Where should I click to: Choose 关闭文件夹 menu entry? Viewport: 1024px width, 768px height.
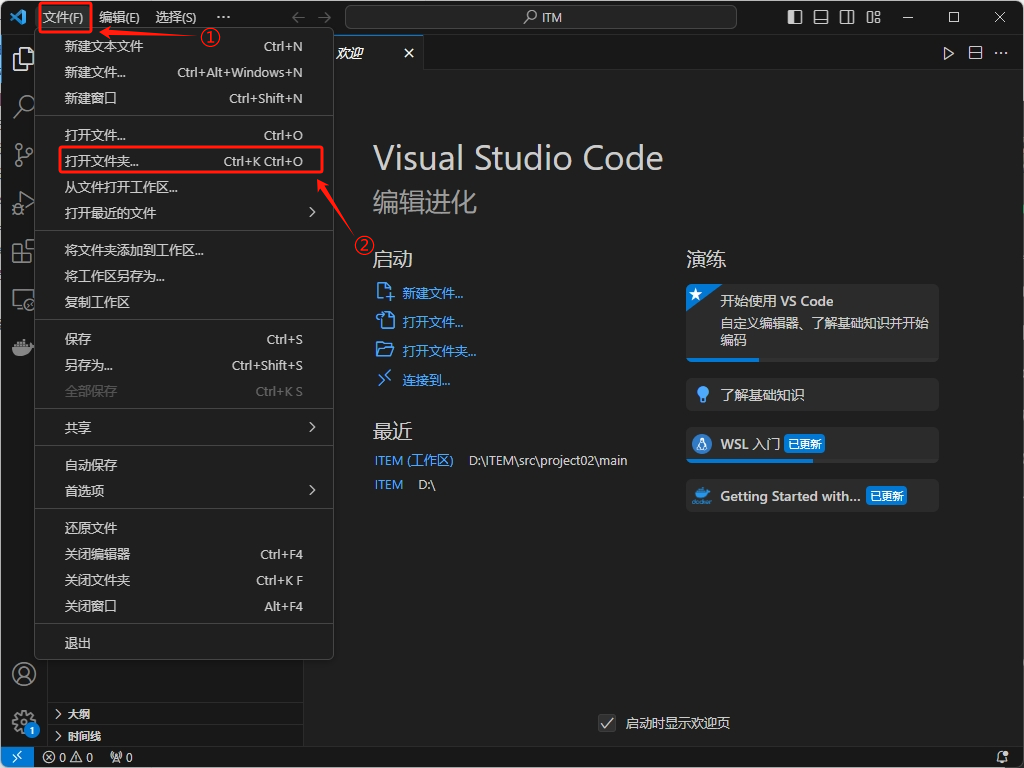(184, 580)
